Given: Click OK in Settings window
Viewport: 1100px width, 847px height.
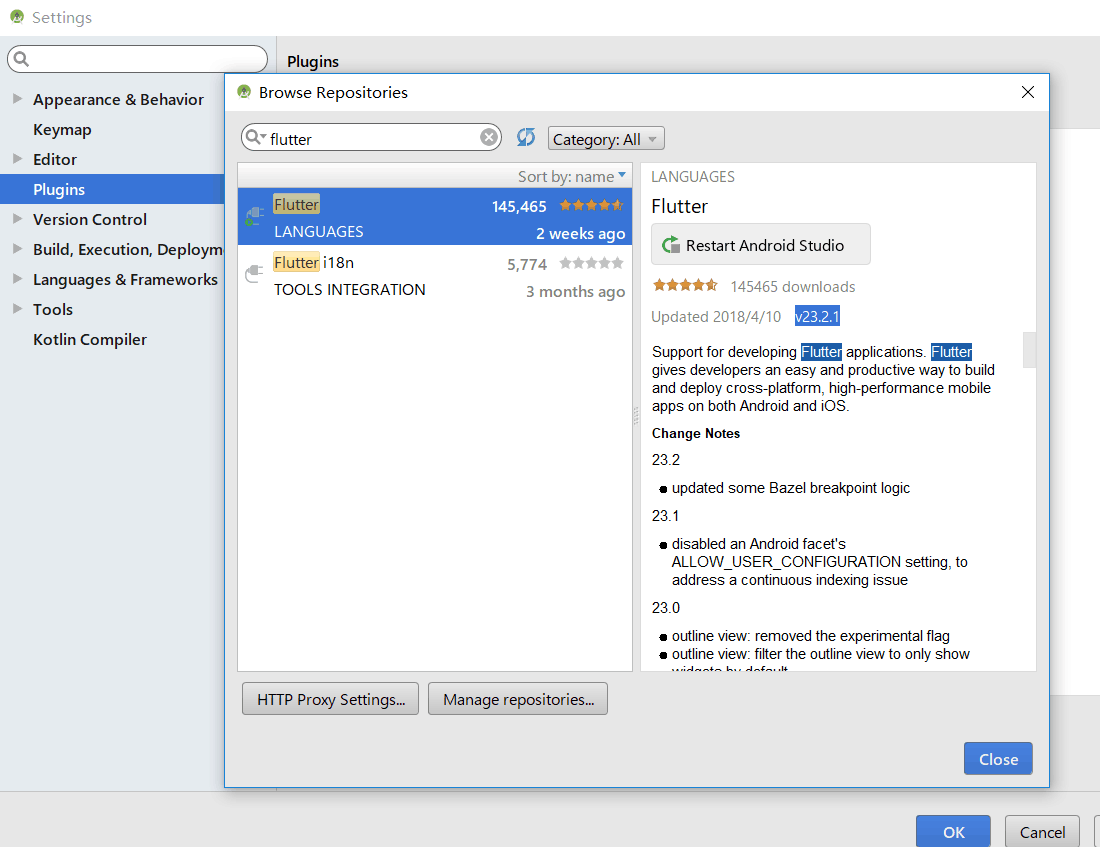Looking at the screenshot, I should [x=953, y=832].
